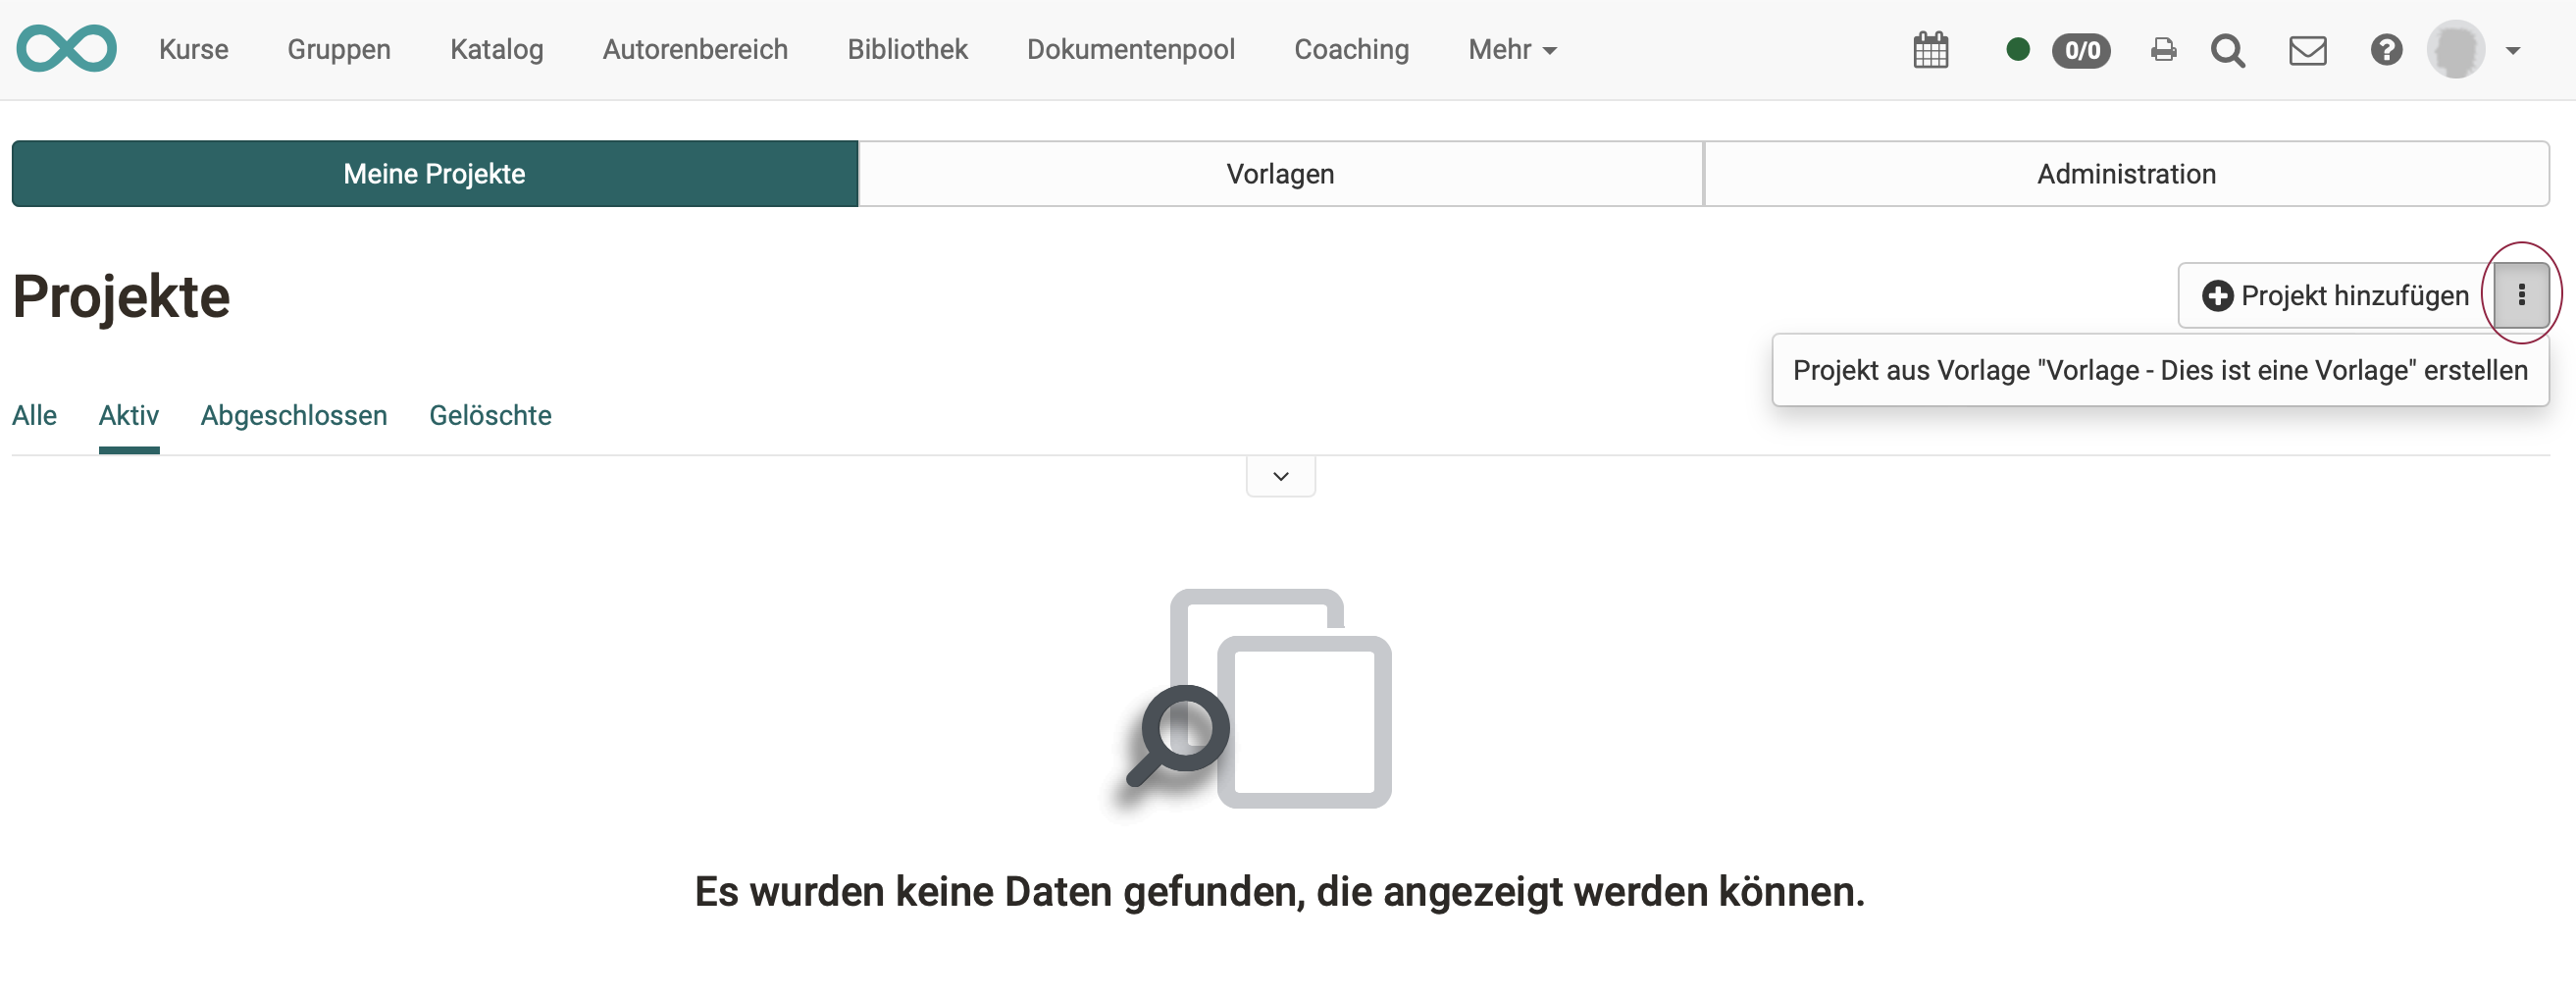Switch to the Administration tab

pos(2126,173)
